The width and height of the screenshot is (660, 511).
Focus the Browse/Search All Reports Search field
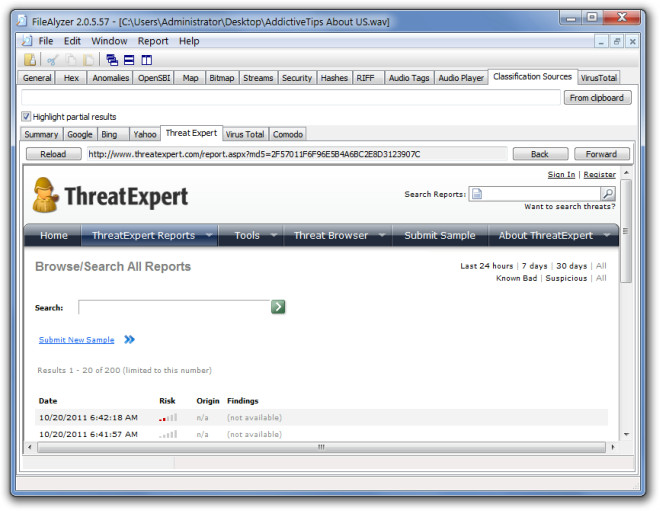pos(174,307)
